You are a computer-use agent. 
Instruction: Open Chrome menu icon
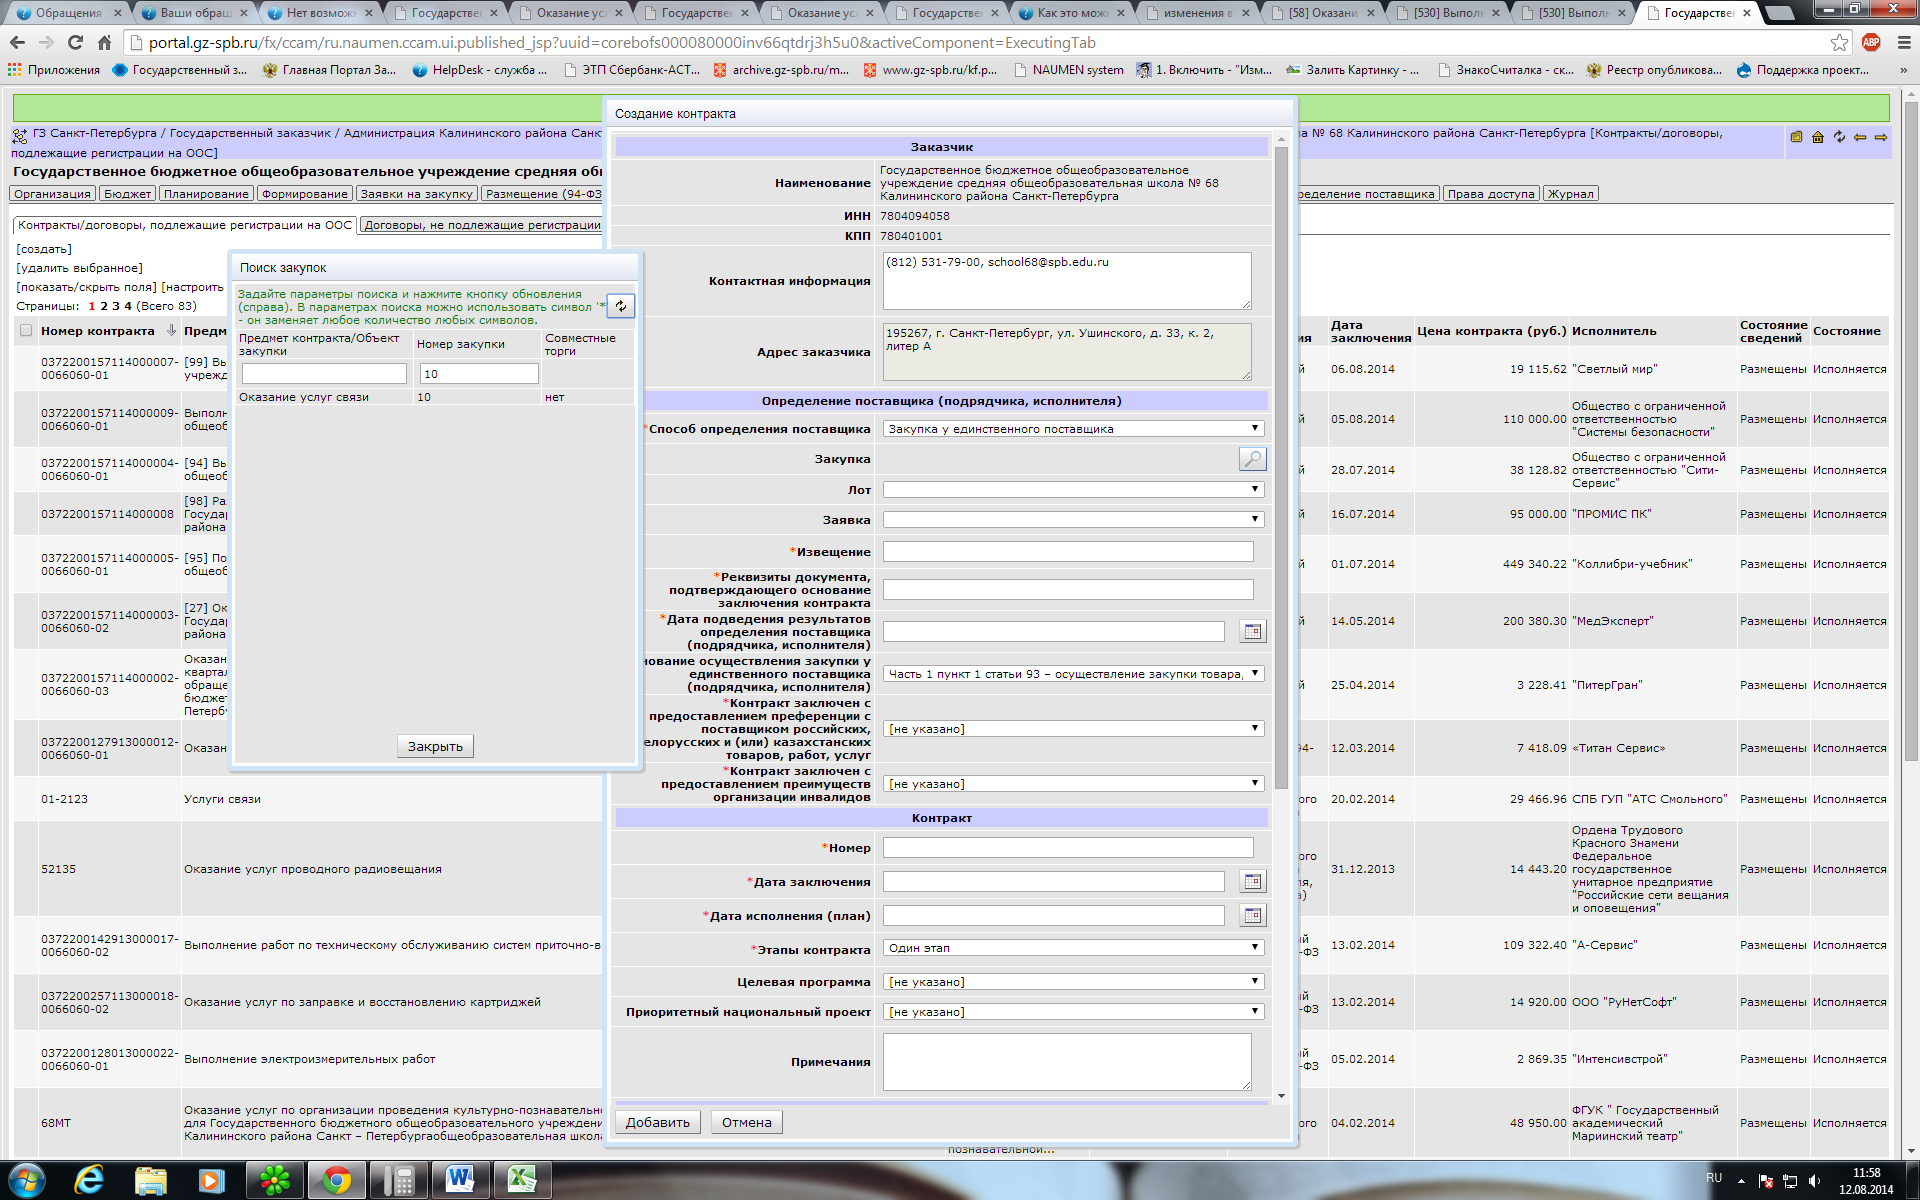pos(1903,42)
